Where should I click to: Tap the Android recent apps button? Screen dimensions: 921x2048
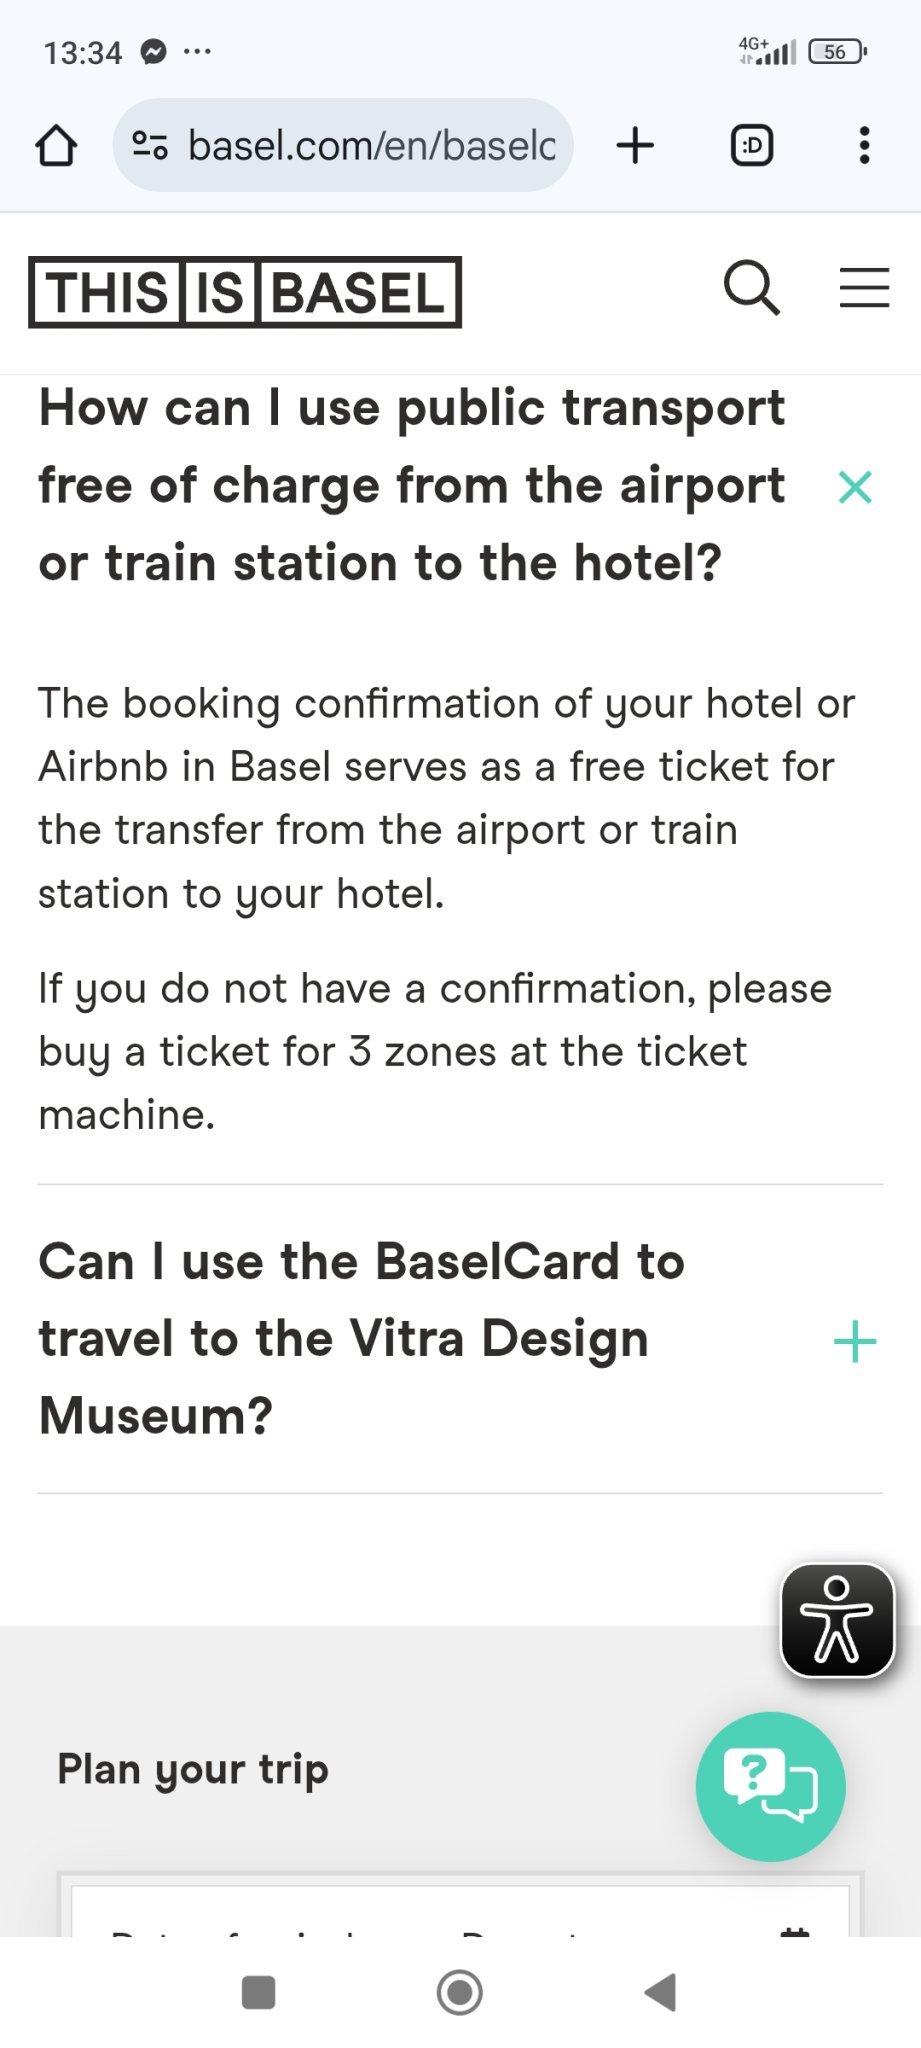(x=259, y=1992)
